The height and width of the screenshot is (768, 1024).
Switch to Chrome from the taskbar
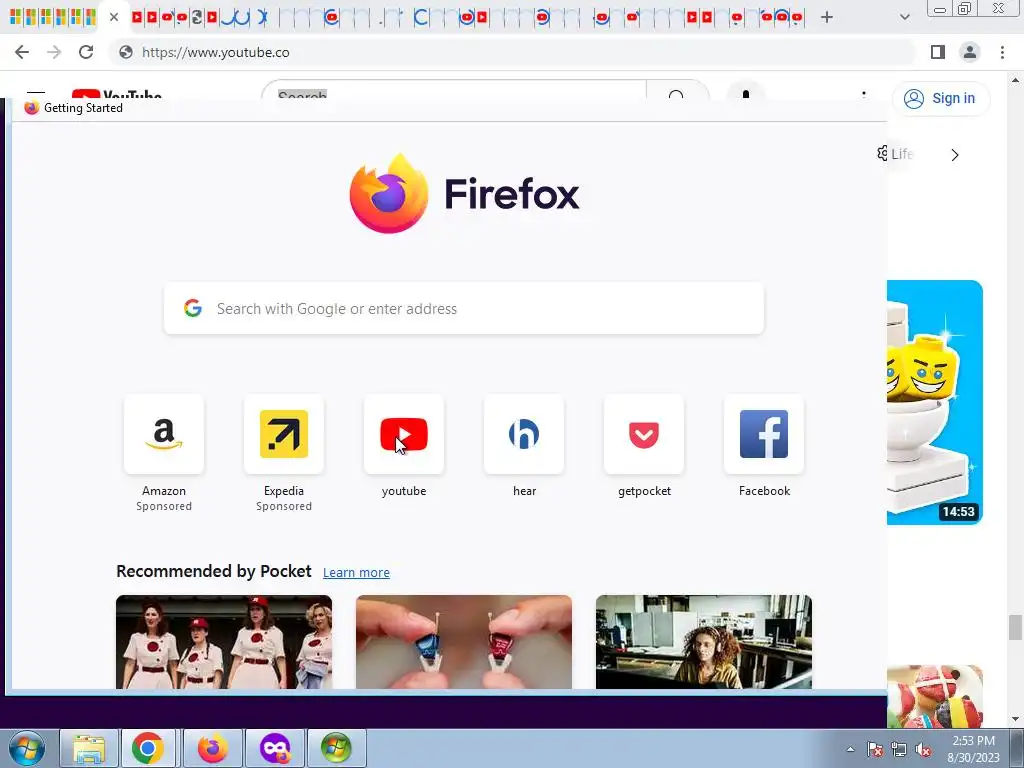(x=148, y=748)
